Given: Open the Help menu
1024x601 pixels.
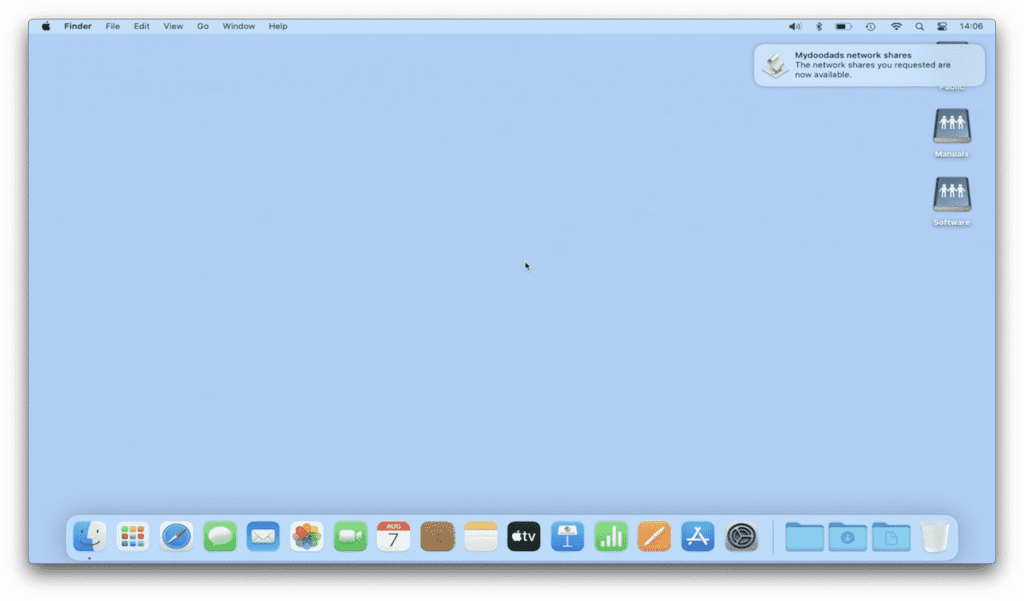Looking at the screenshot, I should coord(278,26).
